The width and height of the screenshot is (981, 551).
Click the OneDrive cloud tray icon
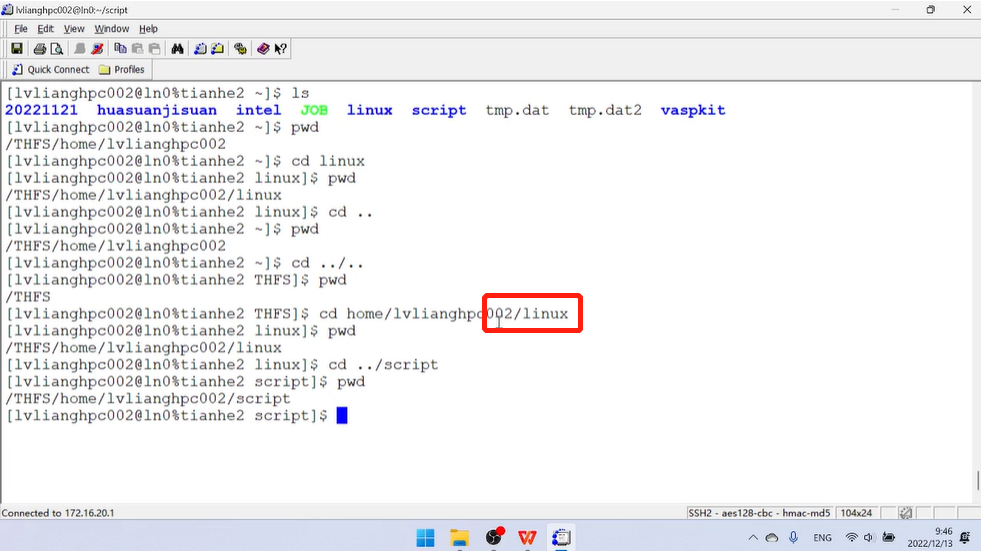(772, 537)
